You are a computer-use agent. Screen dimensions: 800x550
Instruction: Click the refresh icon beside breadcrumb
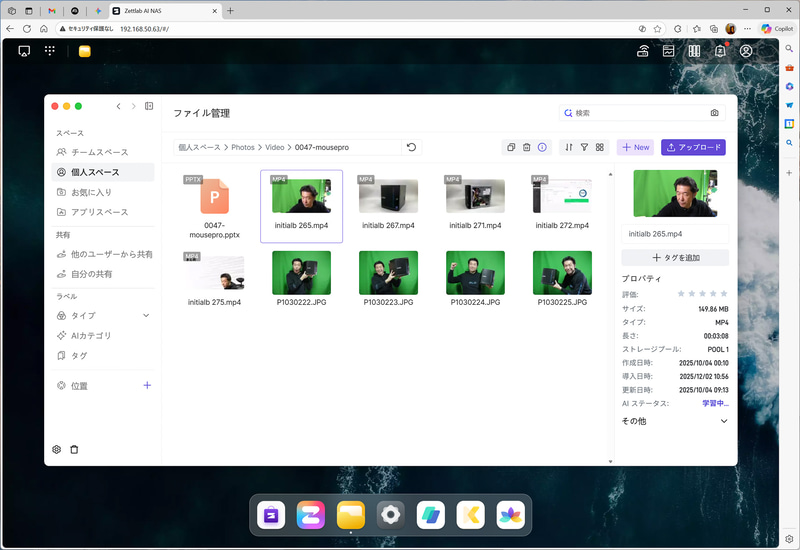coord(411,147)
